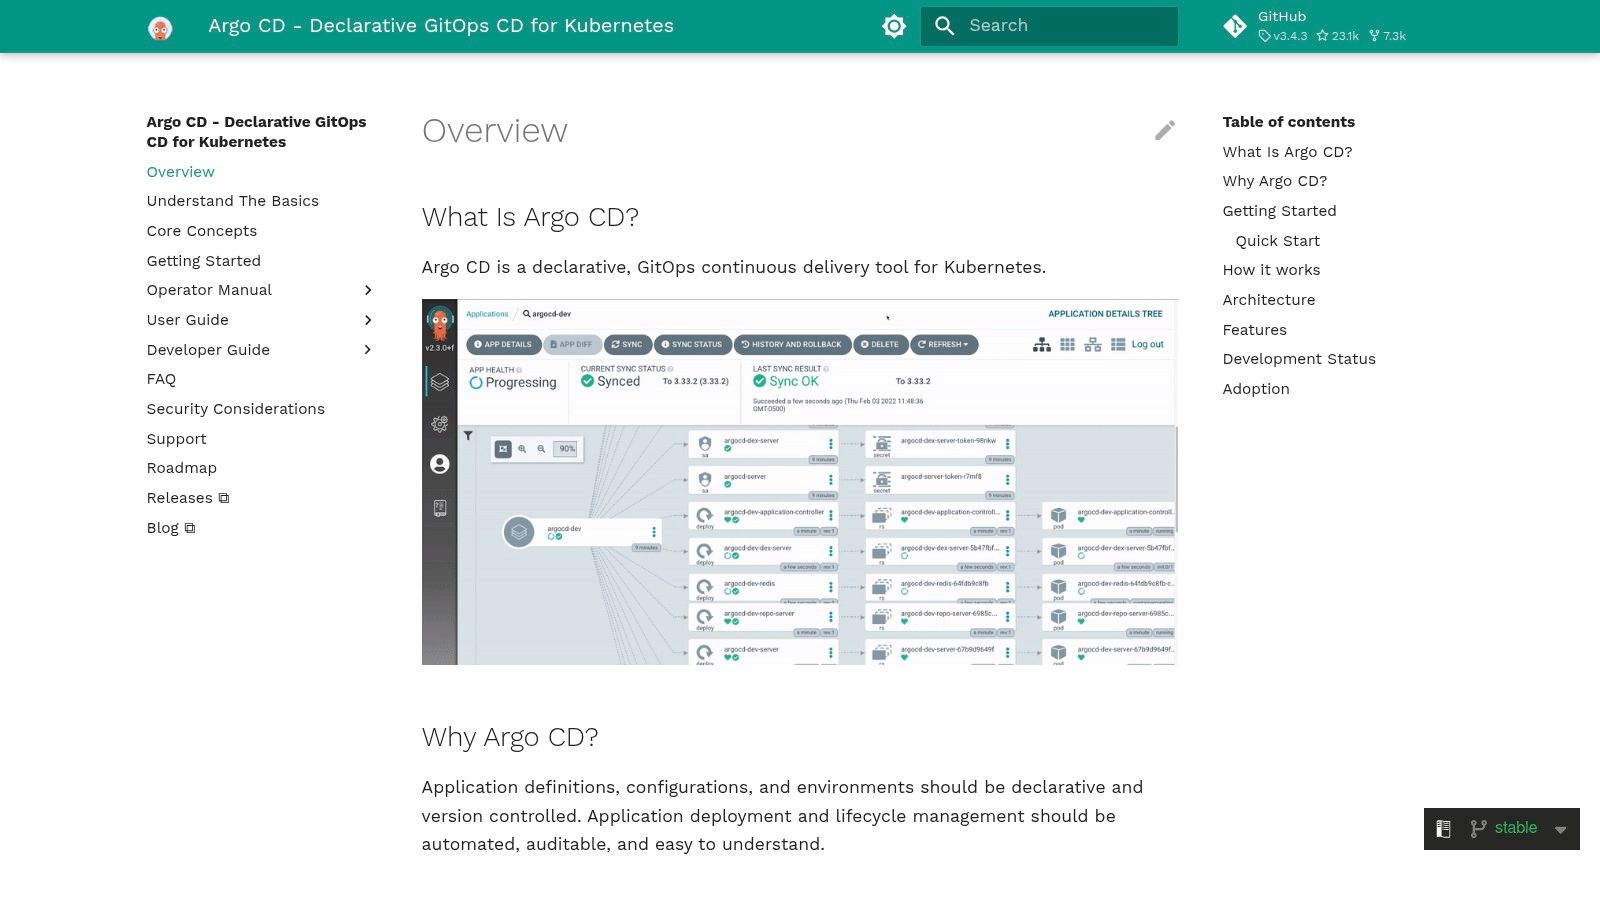This screenshot has height=900, width=1600.
Task: Click the Argo CD octopus logo
Action: tap(160, 27)
